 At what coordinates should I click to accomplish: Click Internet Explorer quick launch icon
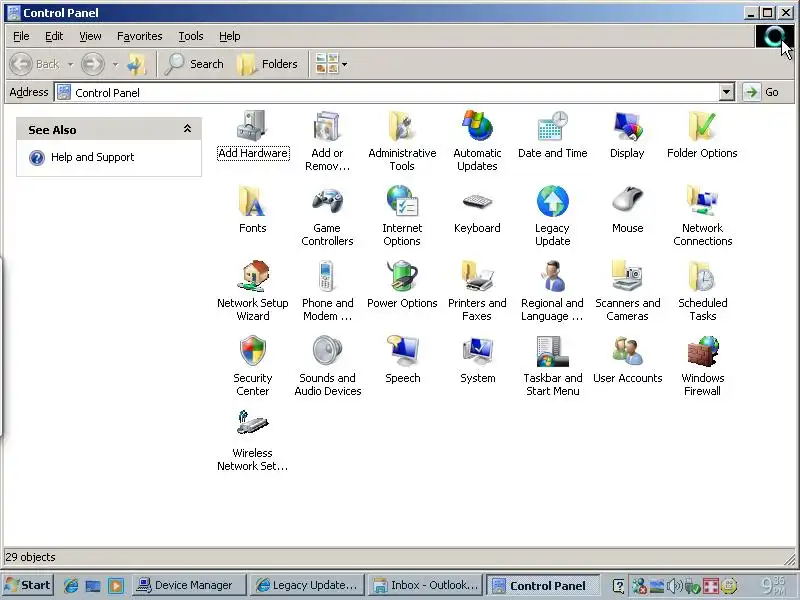click(x=70, y=585)
